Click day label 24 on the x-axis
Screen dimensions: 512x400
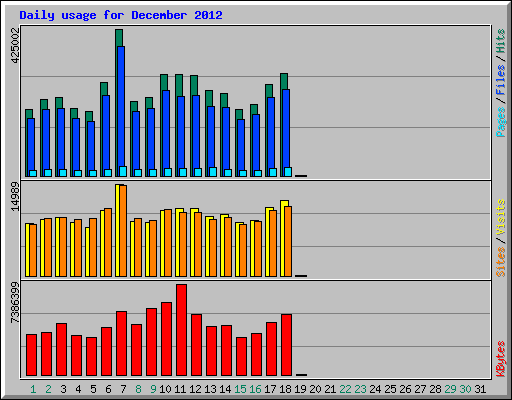(375, 389)
